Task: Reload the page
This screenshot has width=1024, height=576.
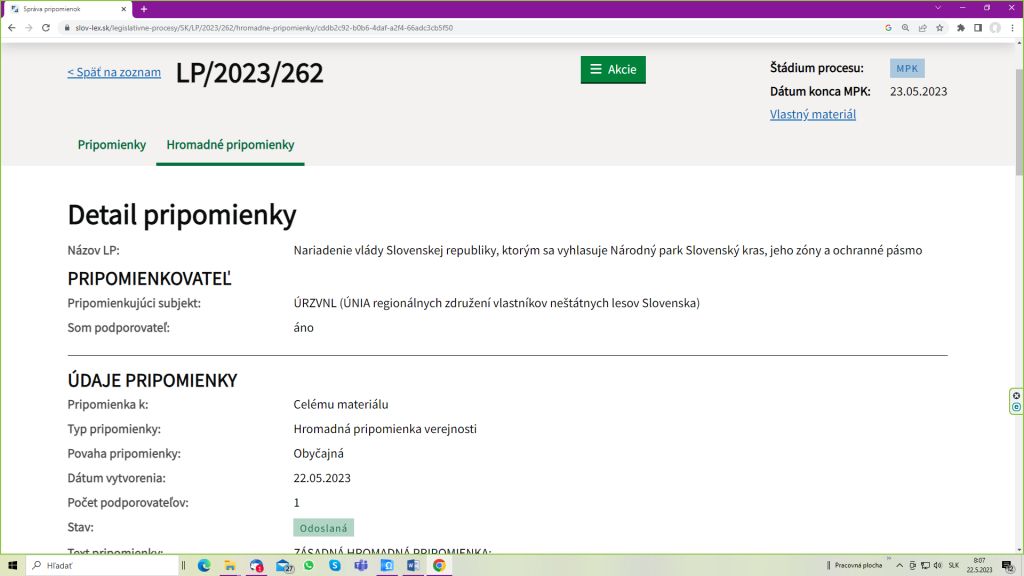Action: (x=45, y=28)
